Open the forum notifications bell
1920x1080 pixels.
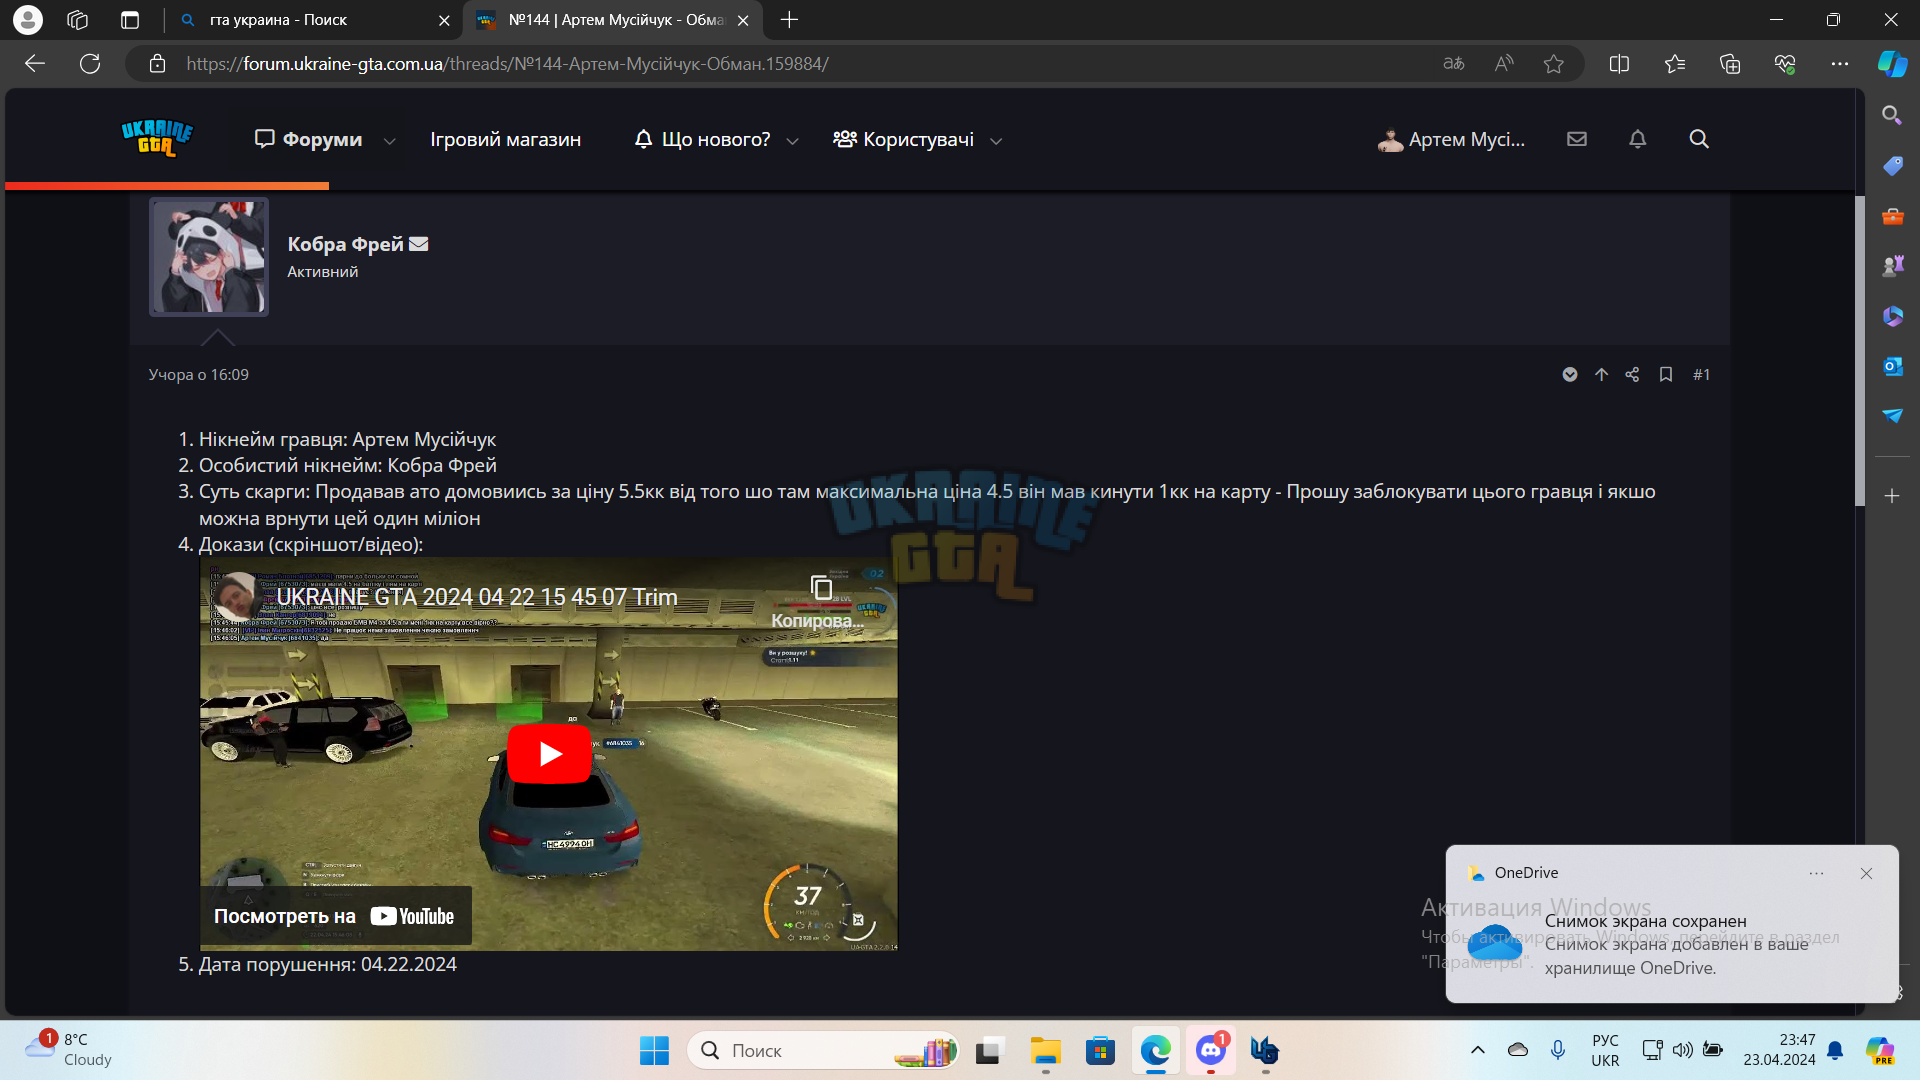(x=1637, y=139)
